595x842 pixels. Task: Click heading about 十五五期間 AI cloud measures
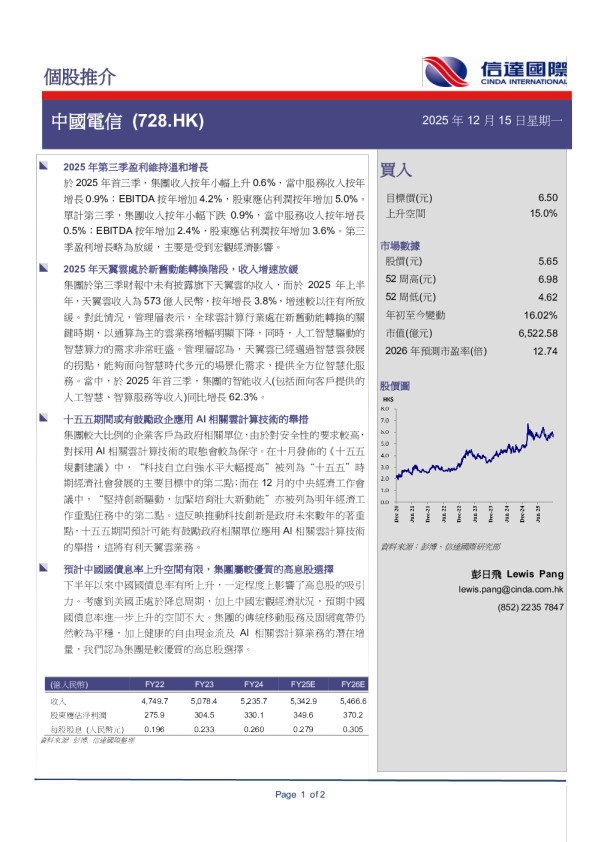click(186, 419)
